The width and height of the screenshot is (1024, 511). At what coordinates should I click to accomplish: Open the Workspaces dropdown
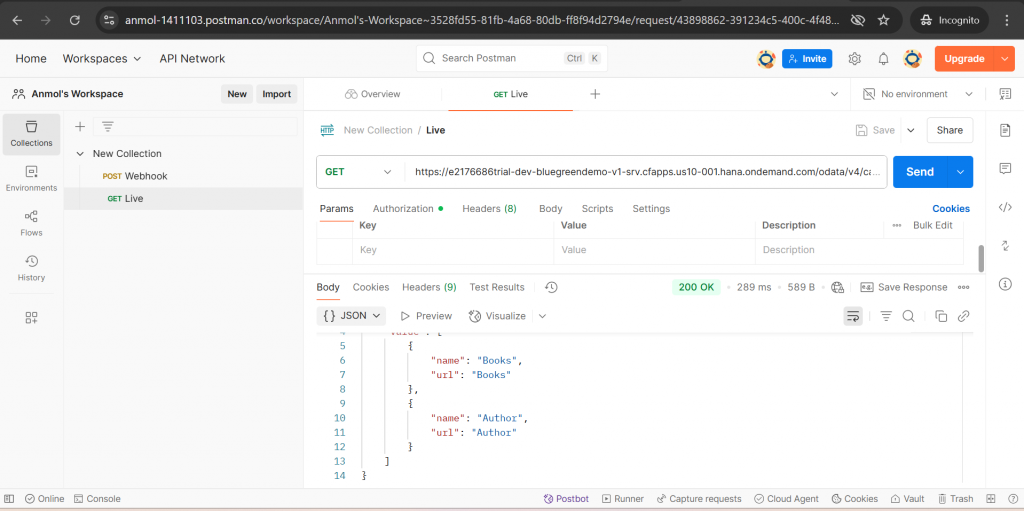102,59
